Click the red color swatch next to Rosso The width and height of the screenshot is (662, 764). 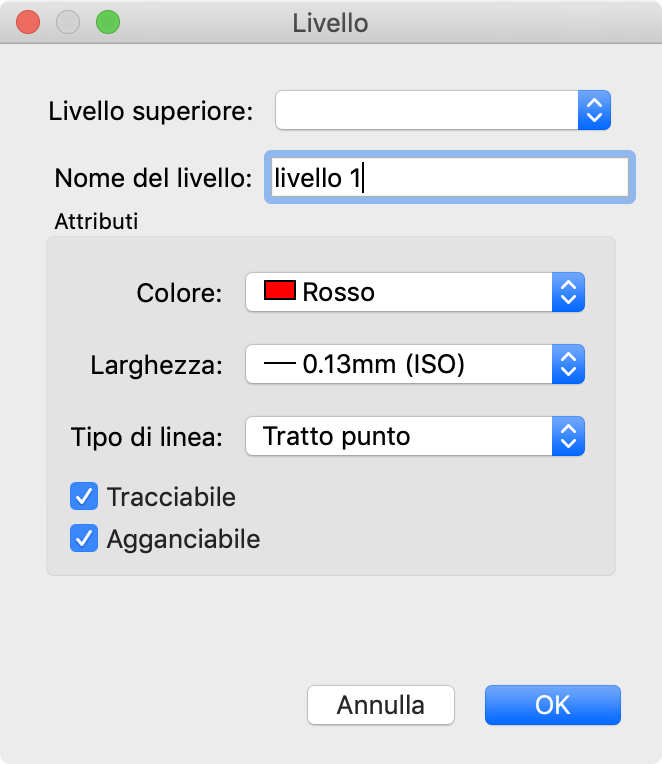(279, 292)
